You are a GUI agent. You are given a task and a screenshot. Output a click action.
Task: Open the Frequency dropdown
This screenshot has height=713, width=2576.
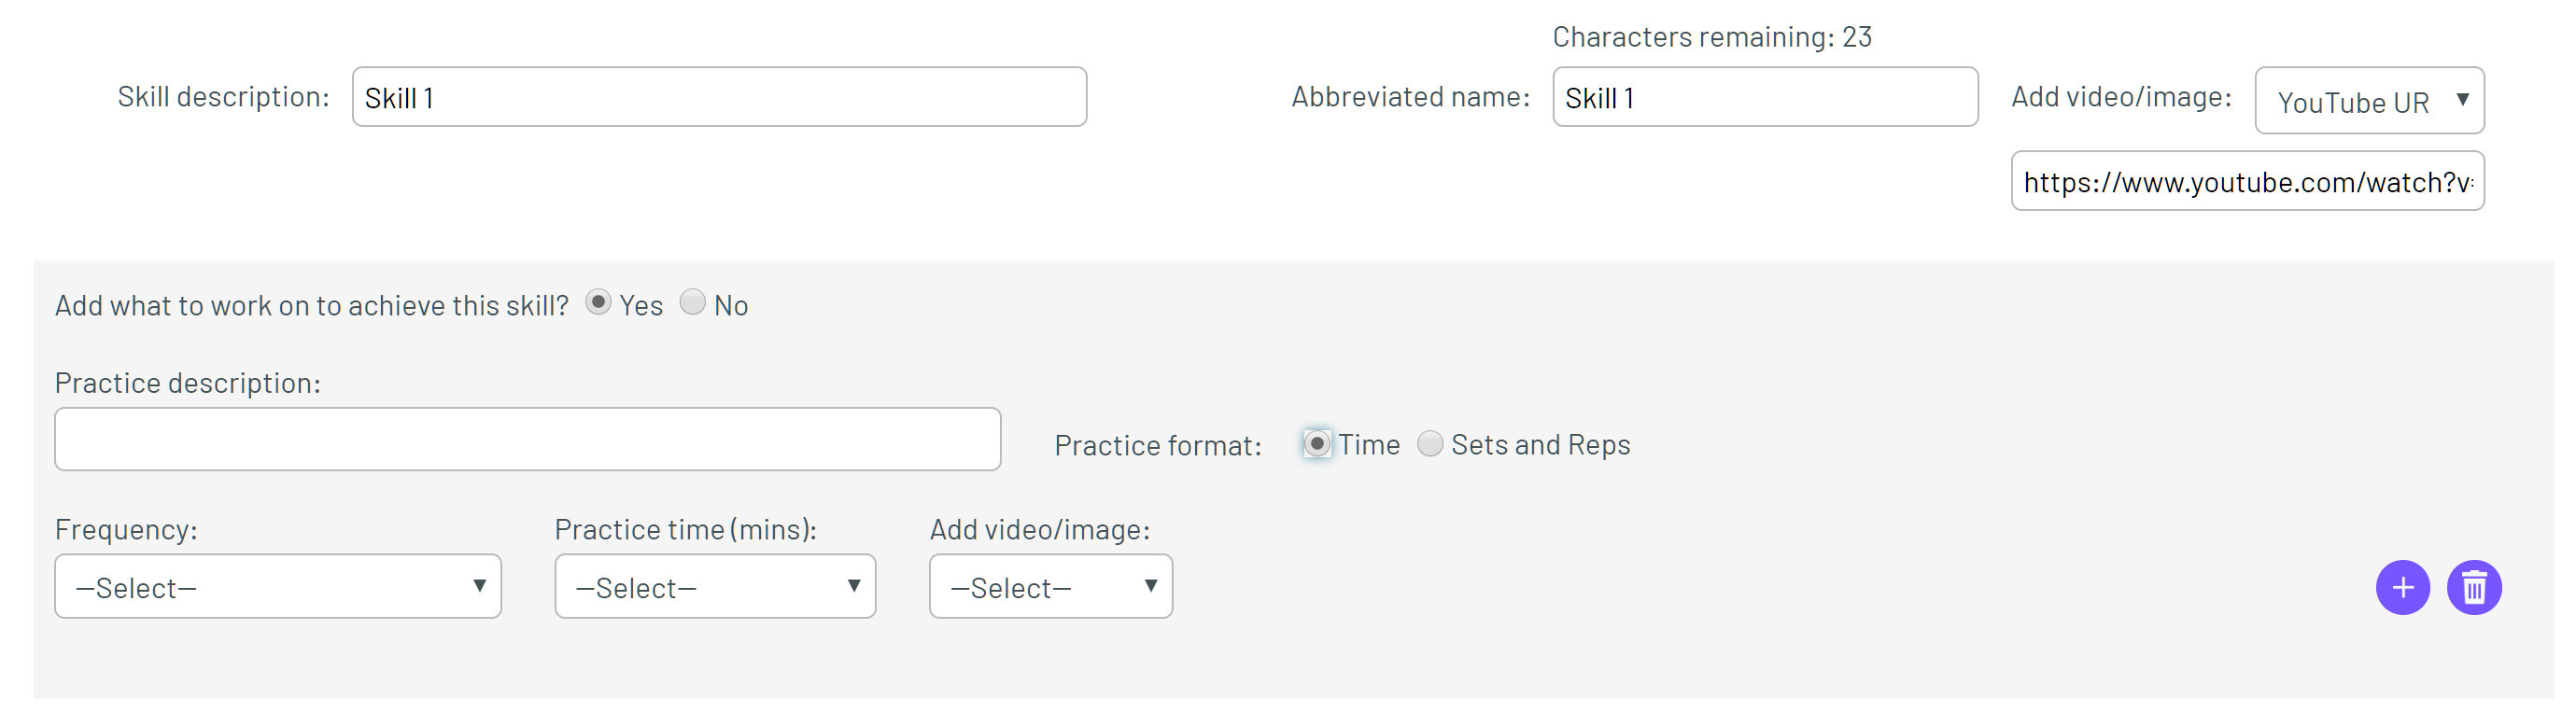tap(278, 586)
